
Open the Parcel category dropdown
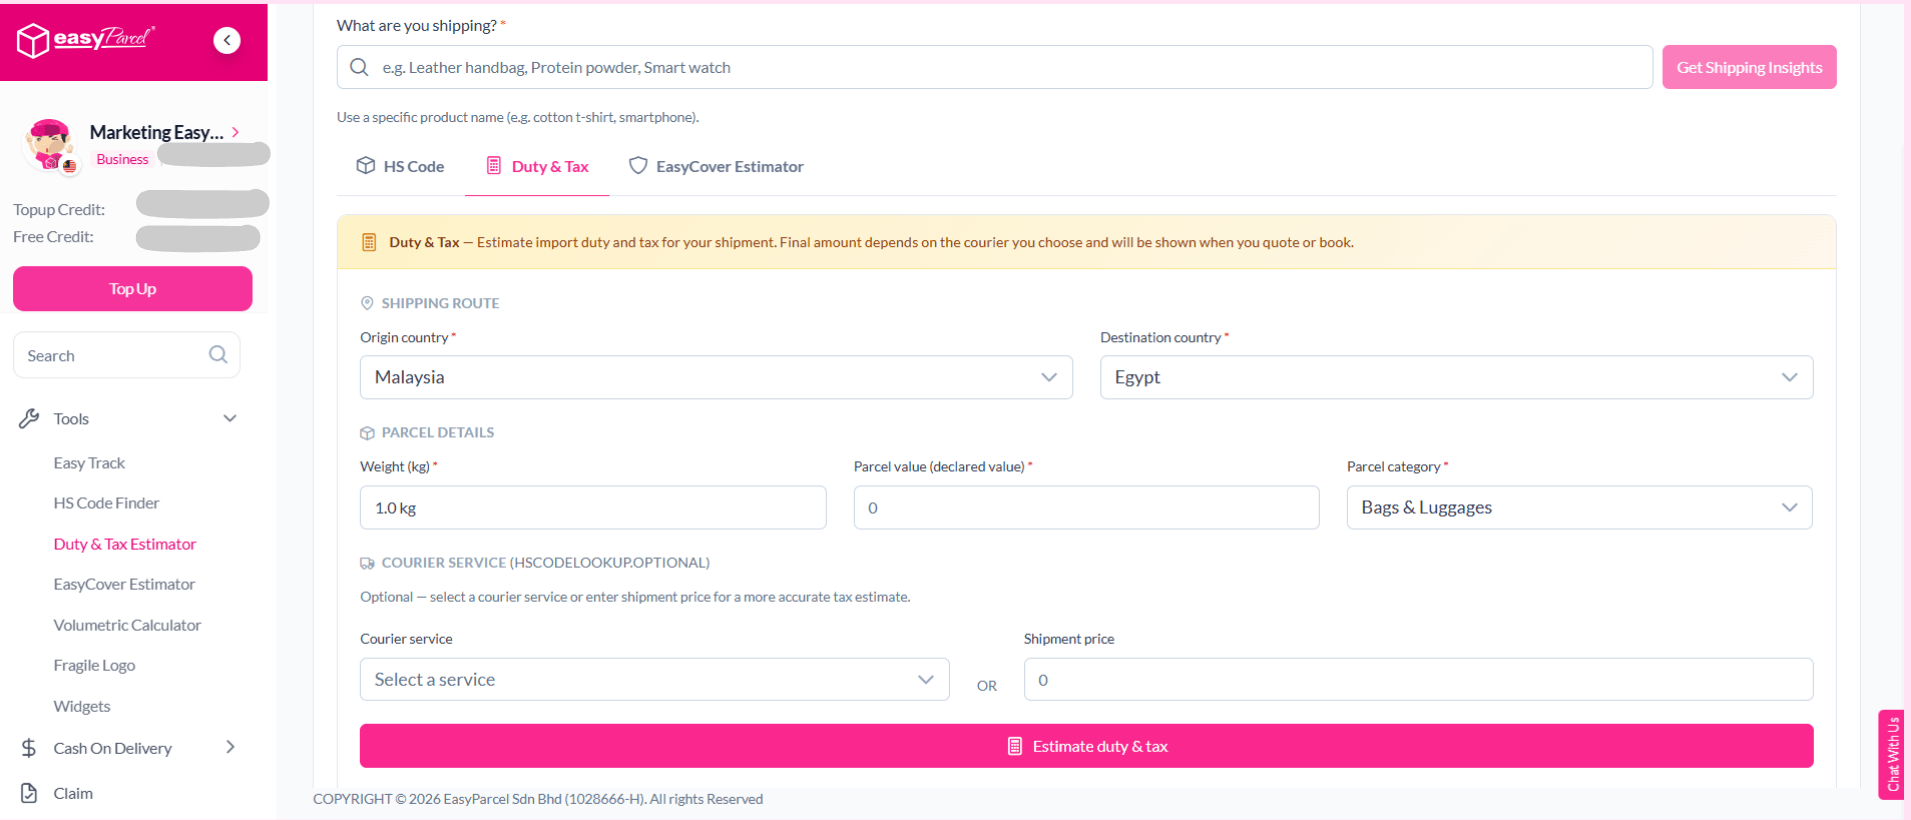pyautogui.click(x=1579, y=507)
